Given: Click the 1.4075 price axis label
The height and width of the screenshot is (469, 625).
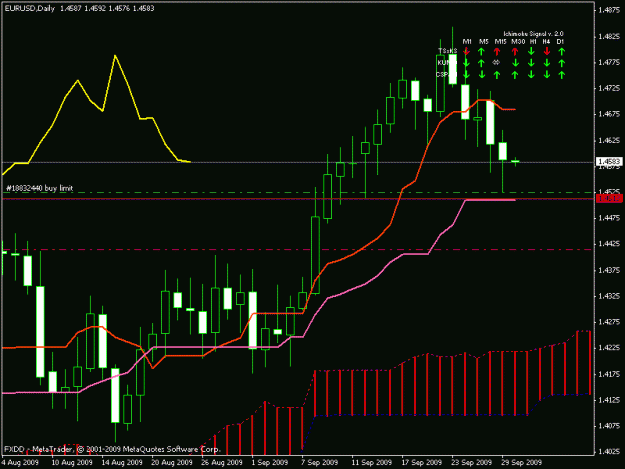Looking at the screenshot, I should tap(609, 426).
